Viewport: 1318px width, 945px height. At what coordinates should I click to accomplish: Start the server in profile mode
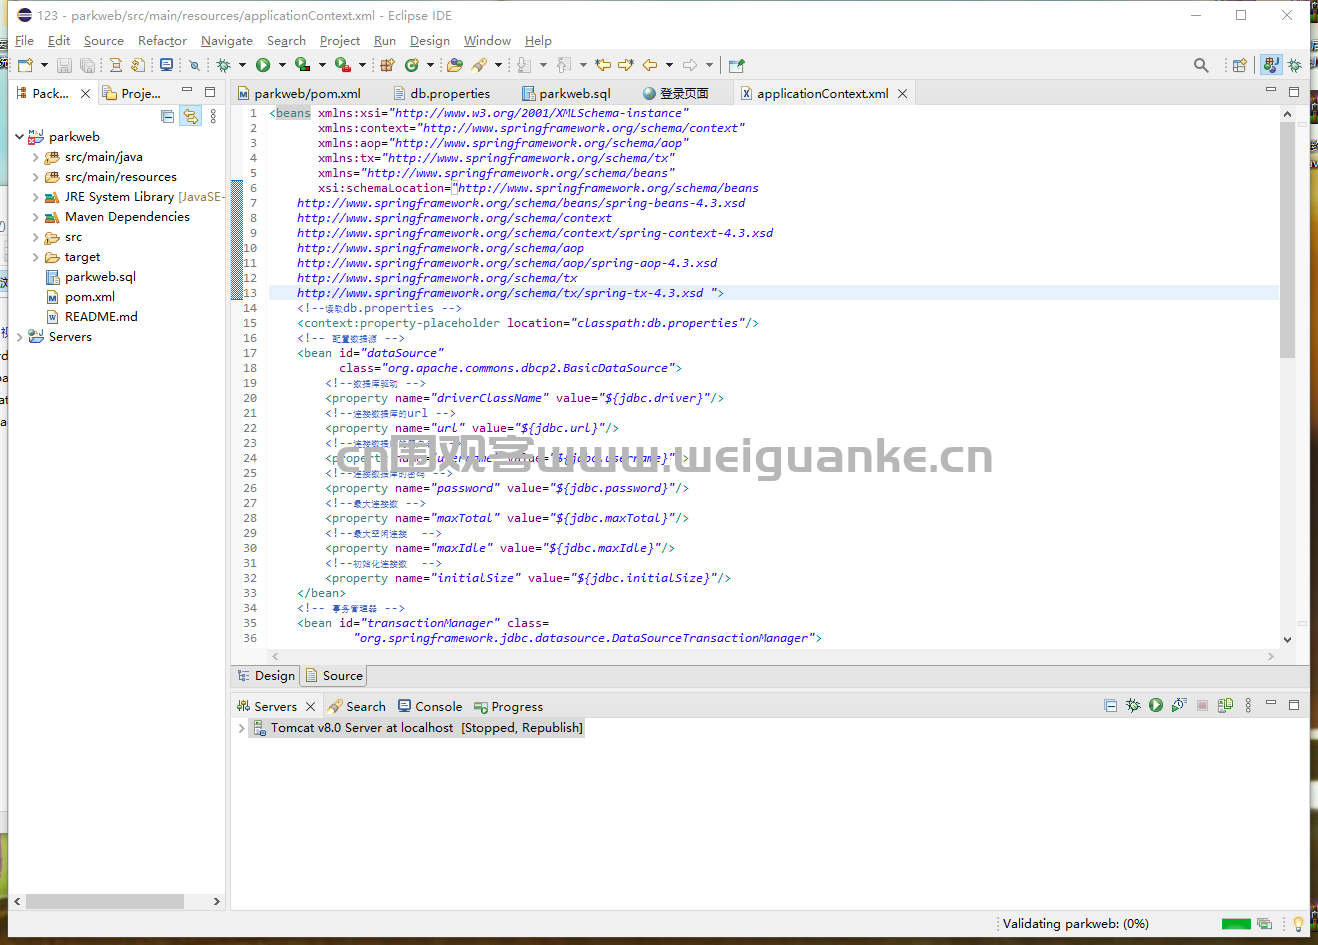click(1179, 705)
